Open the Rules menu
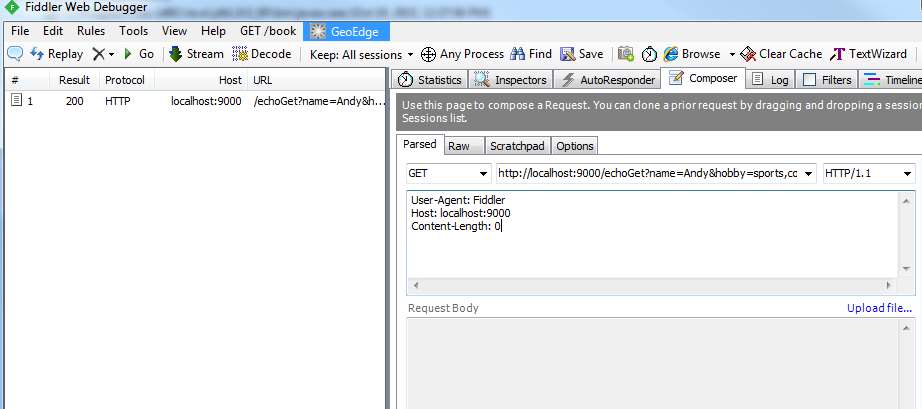Viewport: 922px width, 409px height. (x=91, y=31)
